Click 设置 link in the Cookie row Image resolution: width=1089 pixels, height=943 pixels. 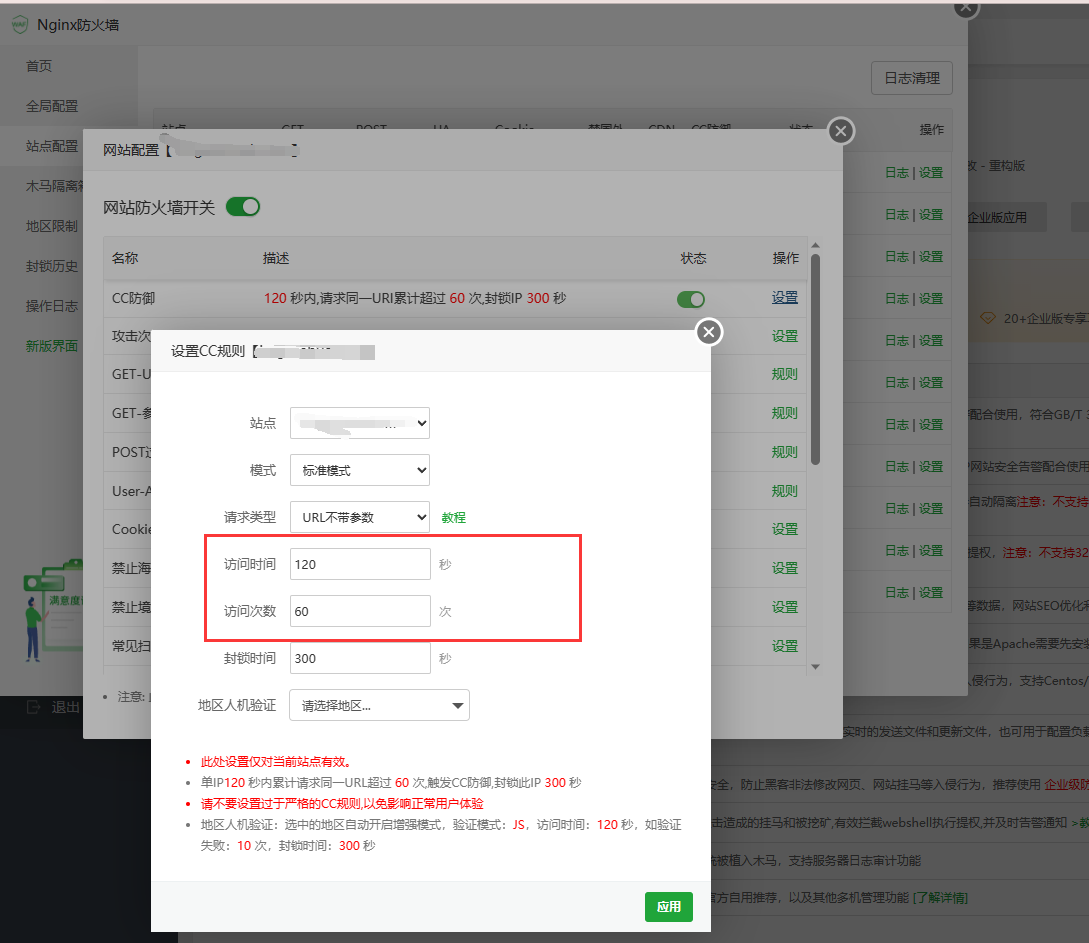pos(785,529)
